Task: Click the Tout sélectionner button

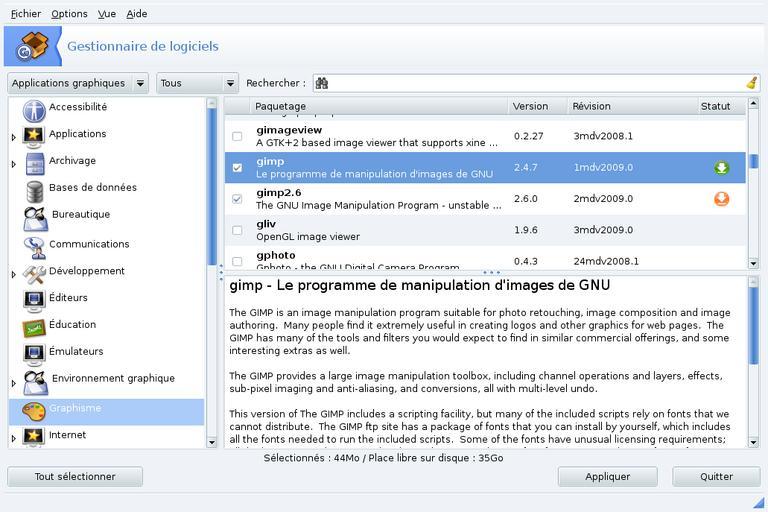Action: coord(75,477)
